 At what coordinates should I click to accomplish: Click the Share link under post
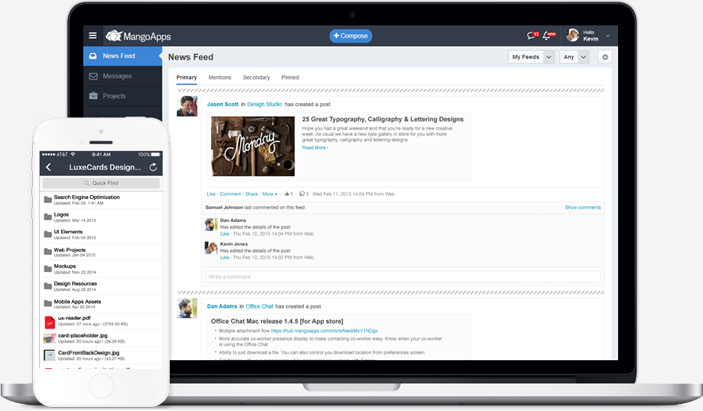click(x=252, y=194)
